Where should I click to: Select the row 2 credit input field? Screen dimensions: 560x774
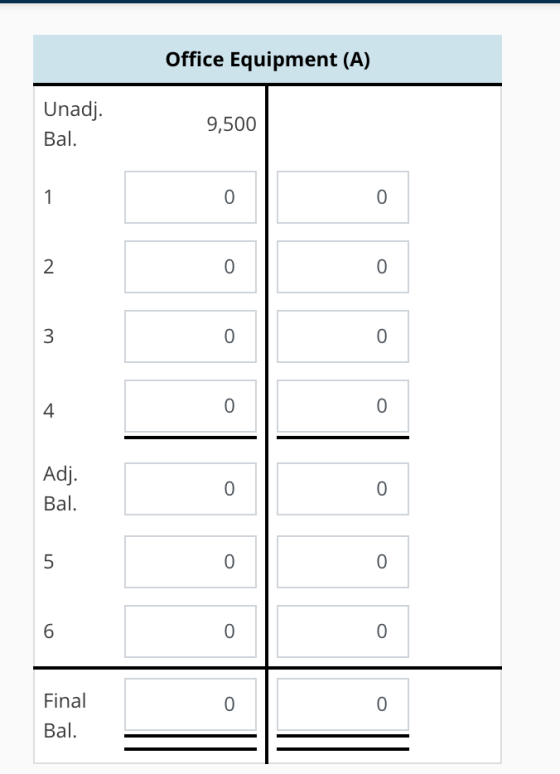pyautogui.click(x=343, y=267)
